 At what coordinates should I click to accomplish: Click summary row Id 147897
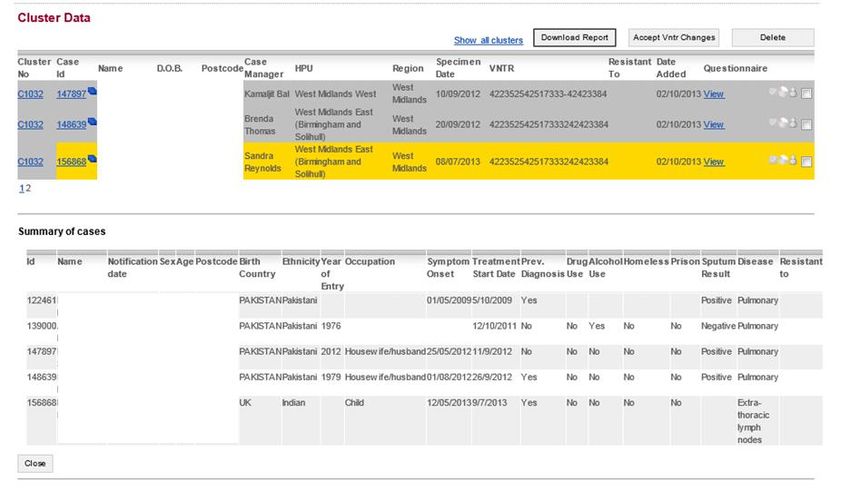pyautogui.click(x=42, y=351)
